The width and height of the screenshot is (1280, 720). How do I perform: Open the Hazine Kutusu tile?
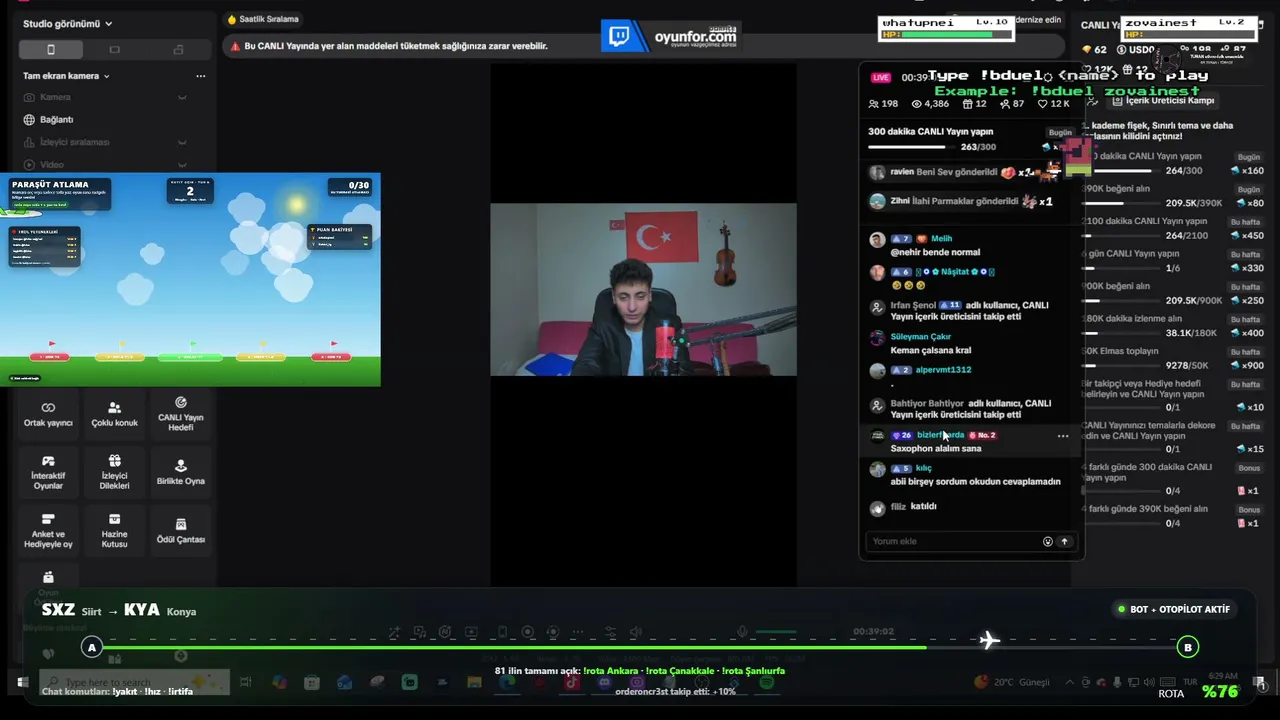click(114, 530)
